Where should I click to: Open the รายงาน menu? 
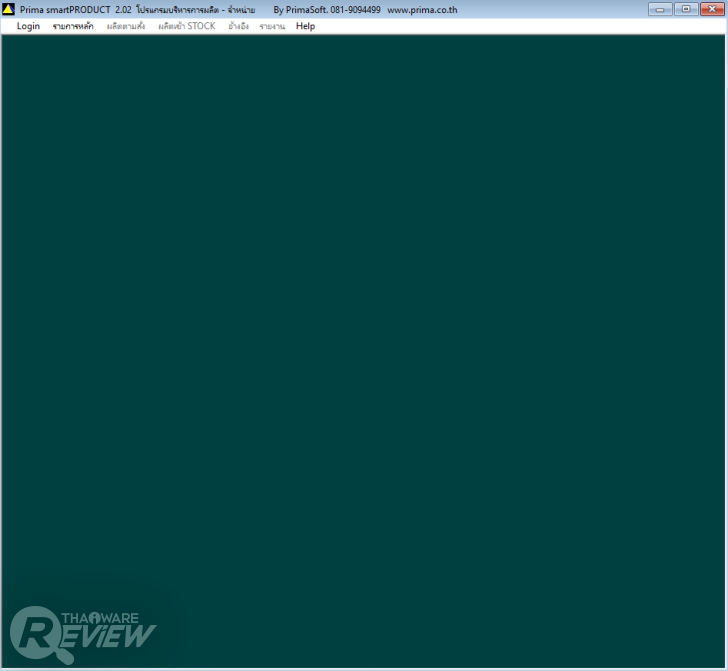pyautogui.click(x=272, y=26)
